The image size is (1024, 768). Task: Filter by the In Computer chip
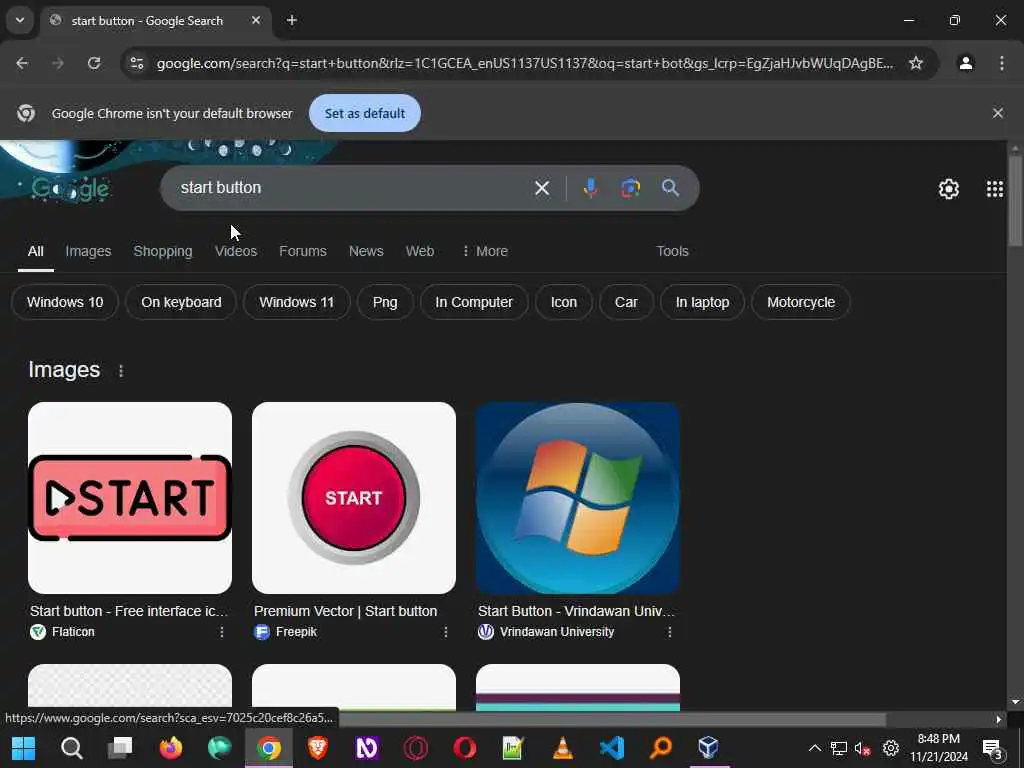(473, 302)
